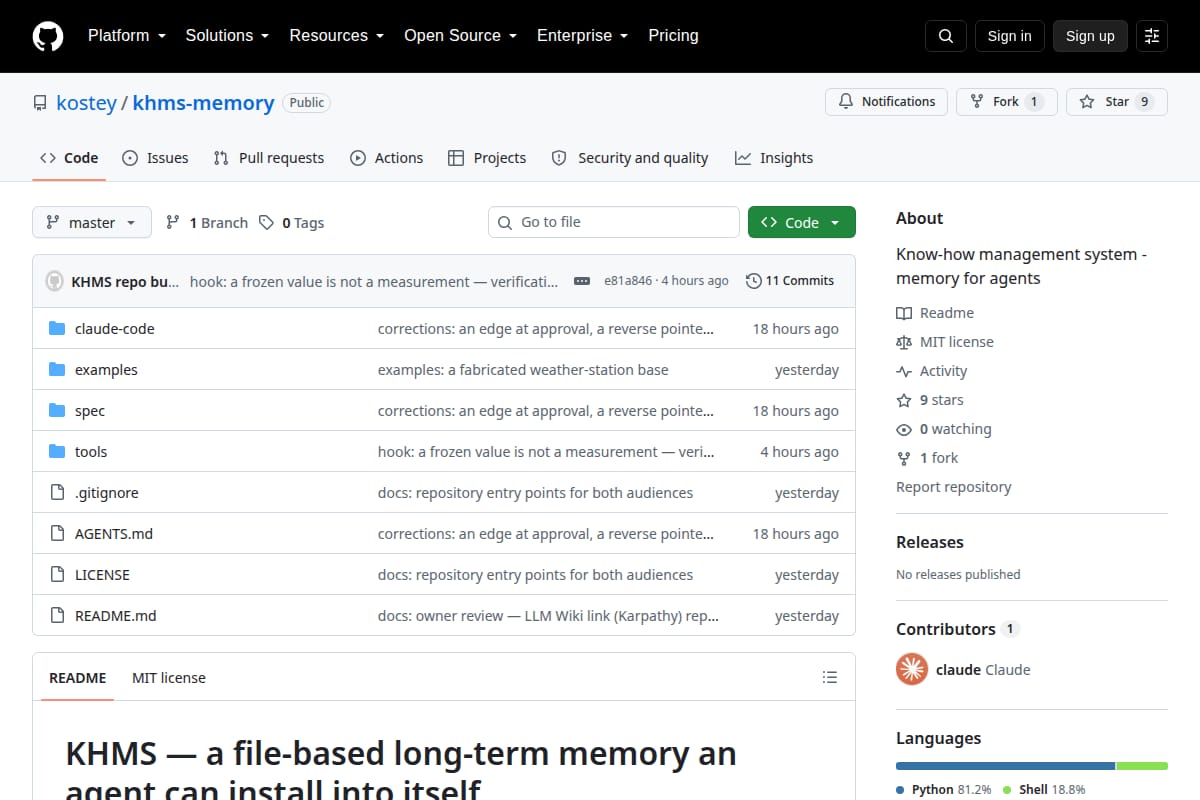The height and width of the screenshot is (800, 1200).
Task: Click the search magnifier icon
Action: point(946,36)
